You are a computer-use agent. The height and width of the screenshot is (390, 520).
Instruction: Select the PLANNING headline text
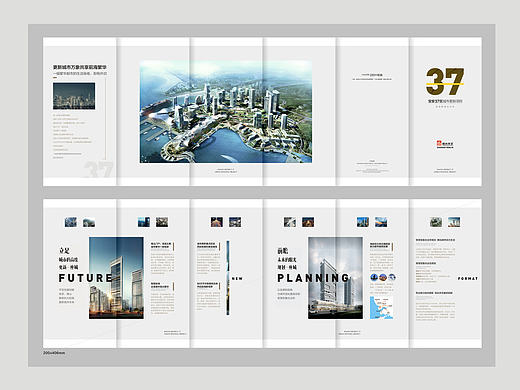tap(313, 278)
